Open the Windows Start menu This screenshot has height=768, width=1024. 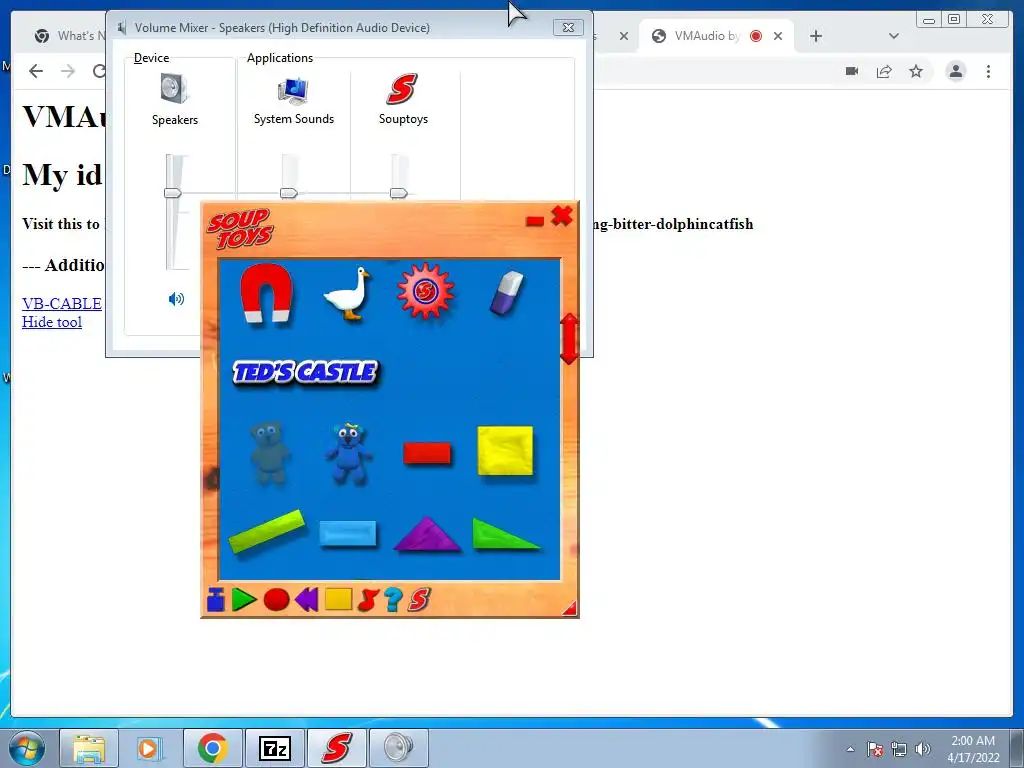[27, 748]
